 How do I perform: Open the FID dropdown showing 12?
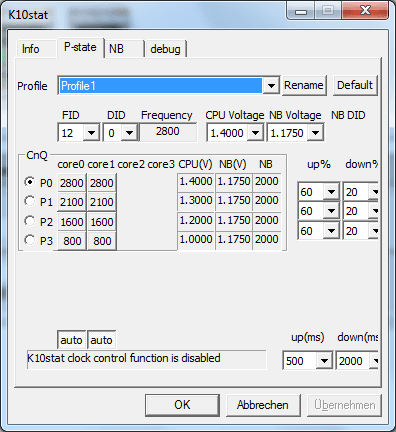pos(91,133)
